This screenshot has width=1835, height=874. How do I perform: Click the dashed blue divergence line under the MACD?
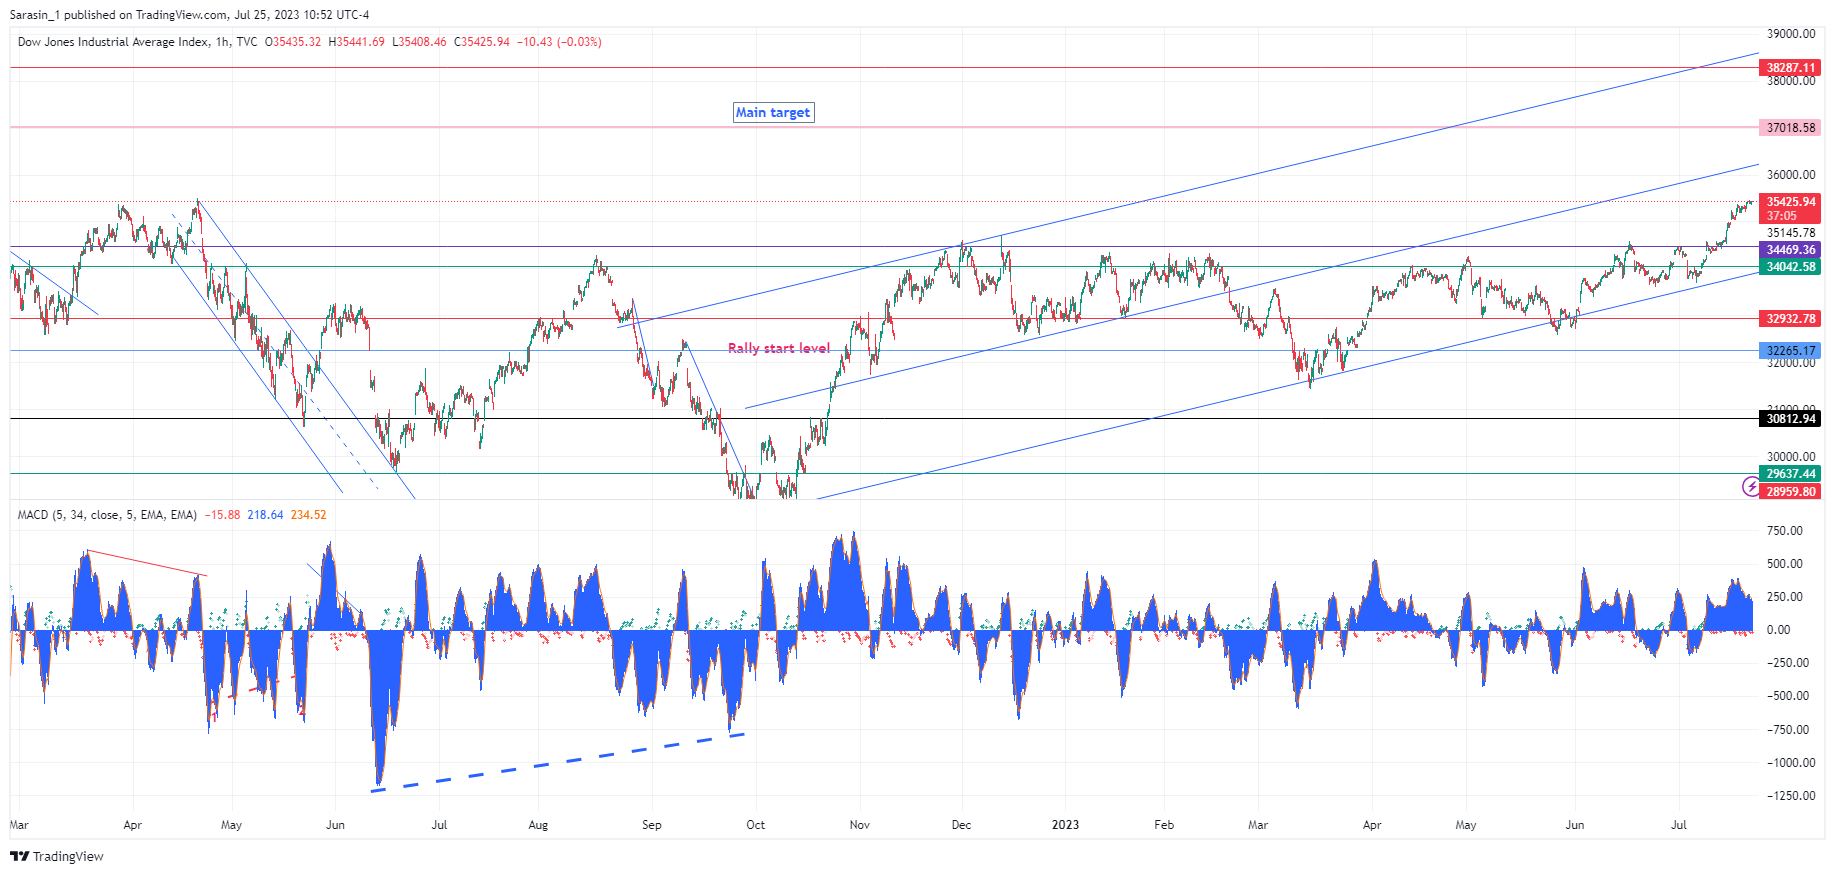click(x=557, y=763)
